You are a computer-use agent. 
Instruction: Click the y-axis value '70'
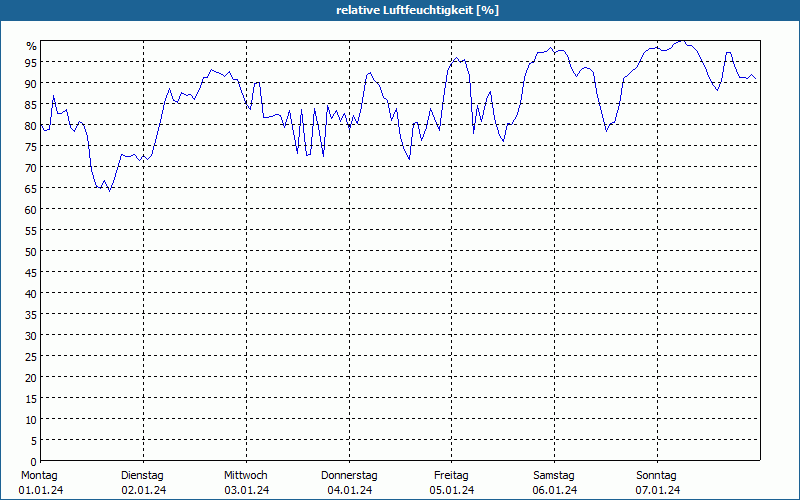(31, 167)
